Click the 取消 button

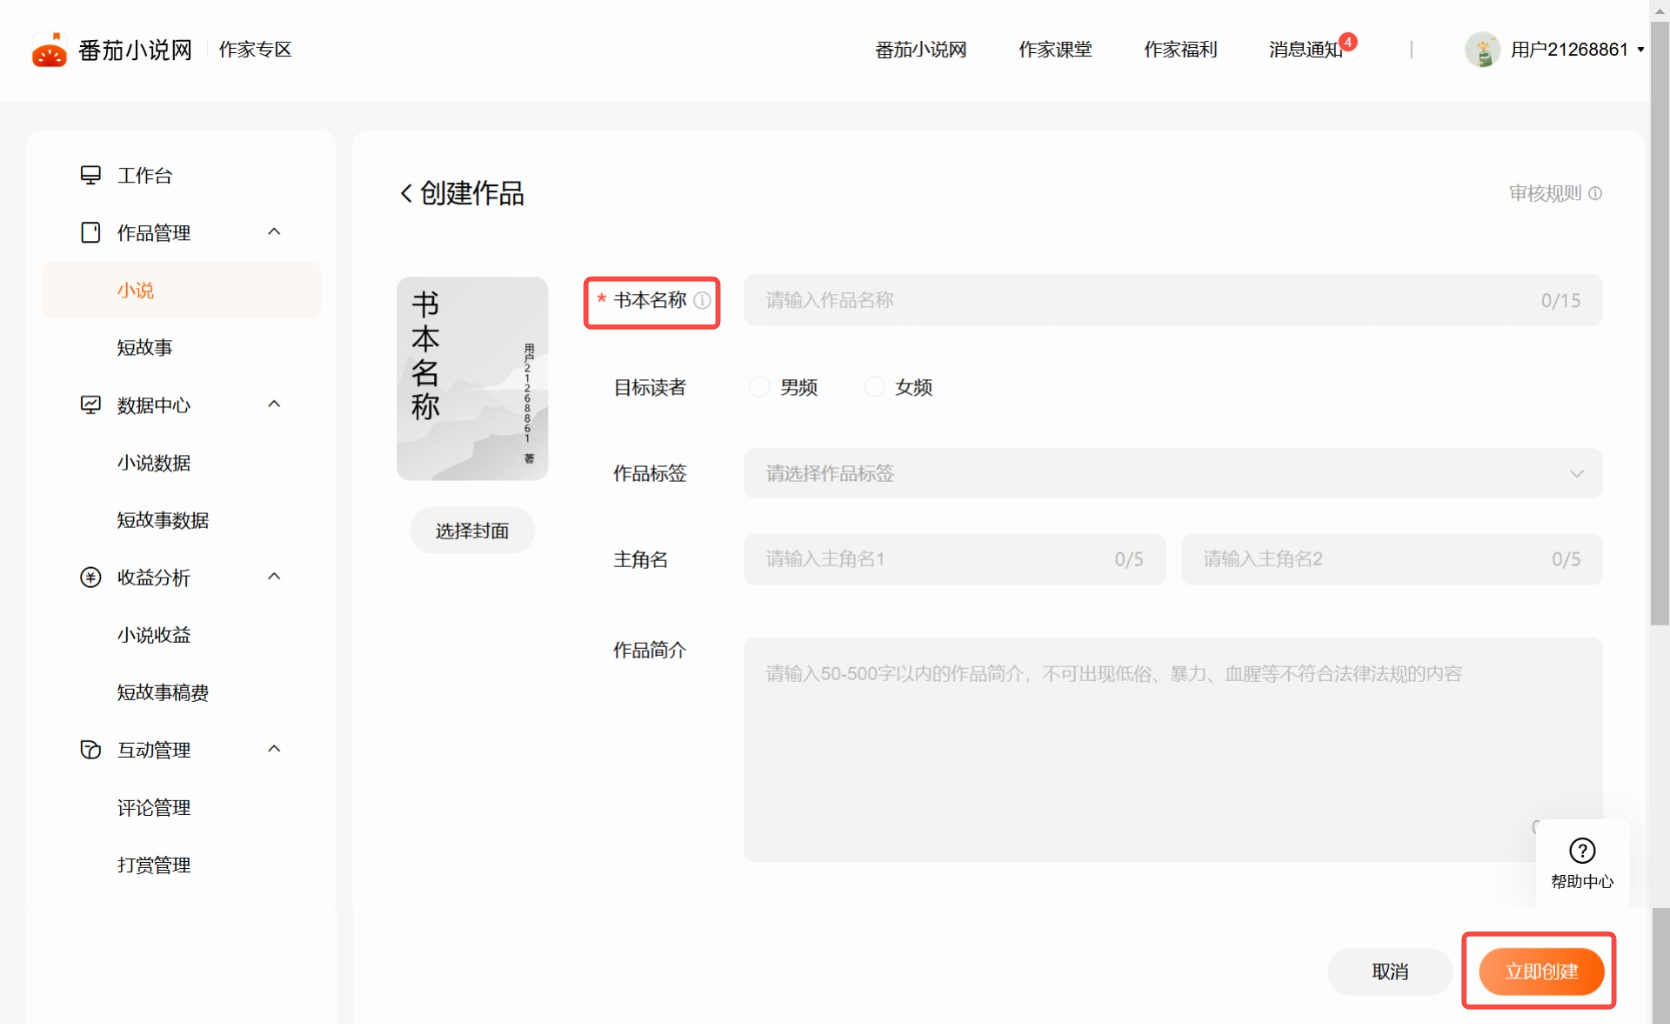point(1389,971)
